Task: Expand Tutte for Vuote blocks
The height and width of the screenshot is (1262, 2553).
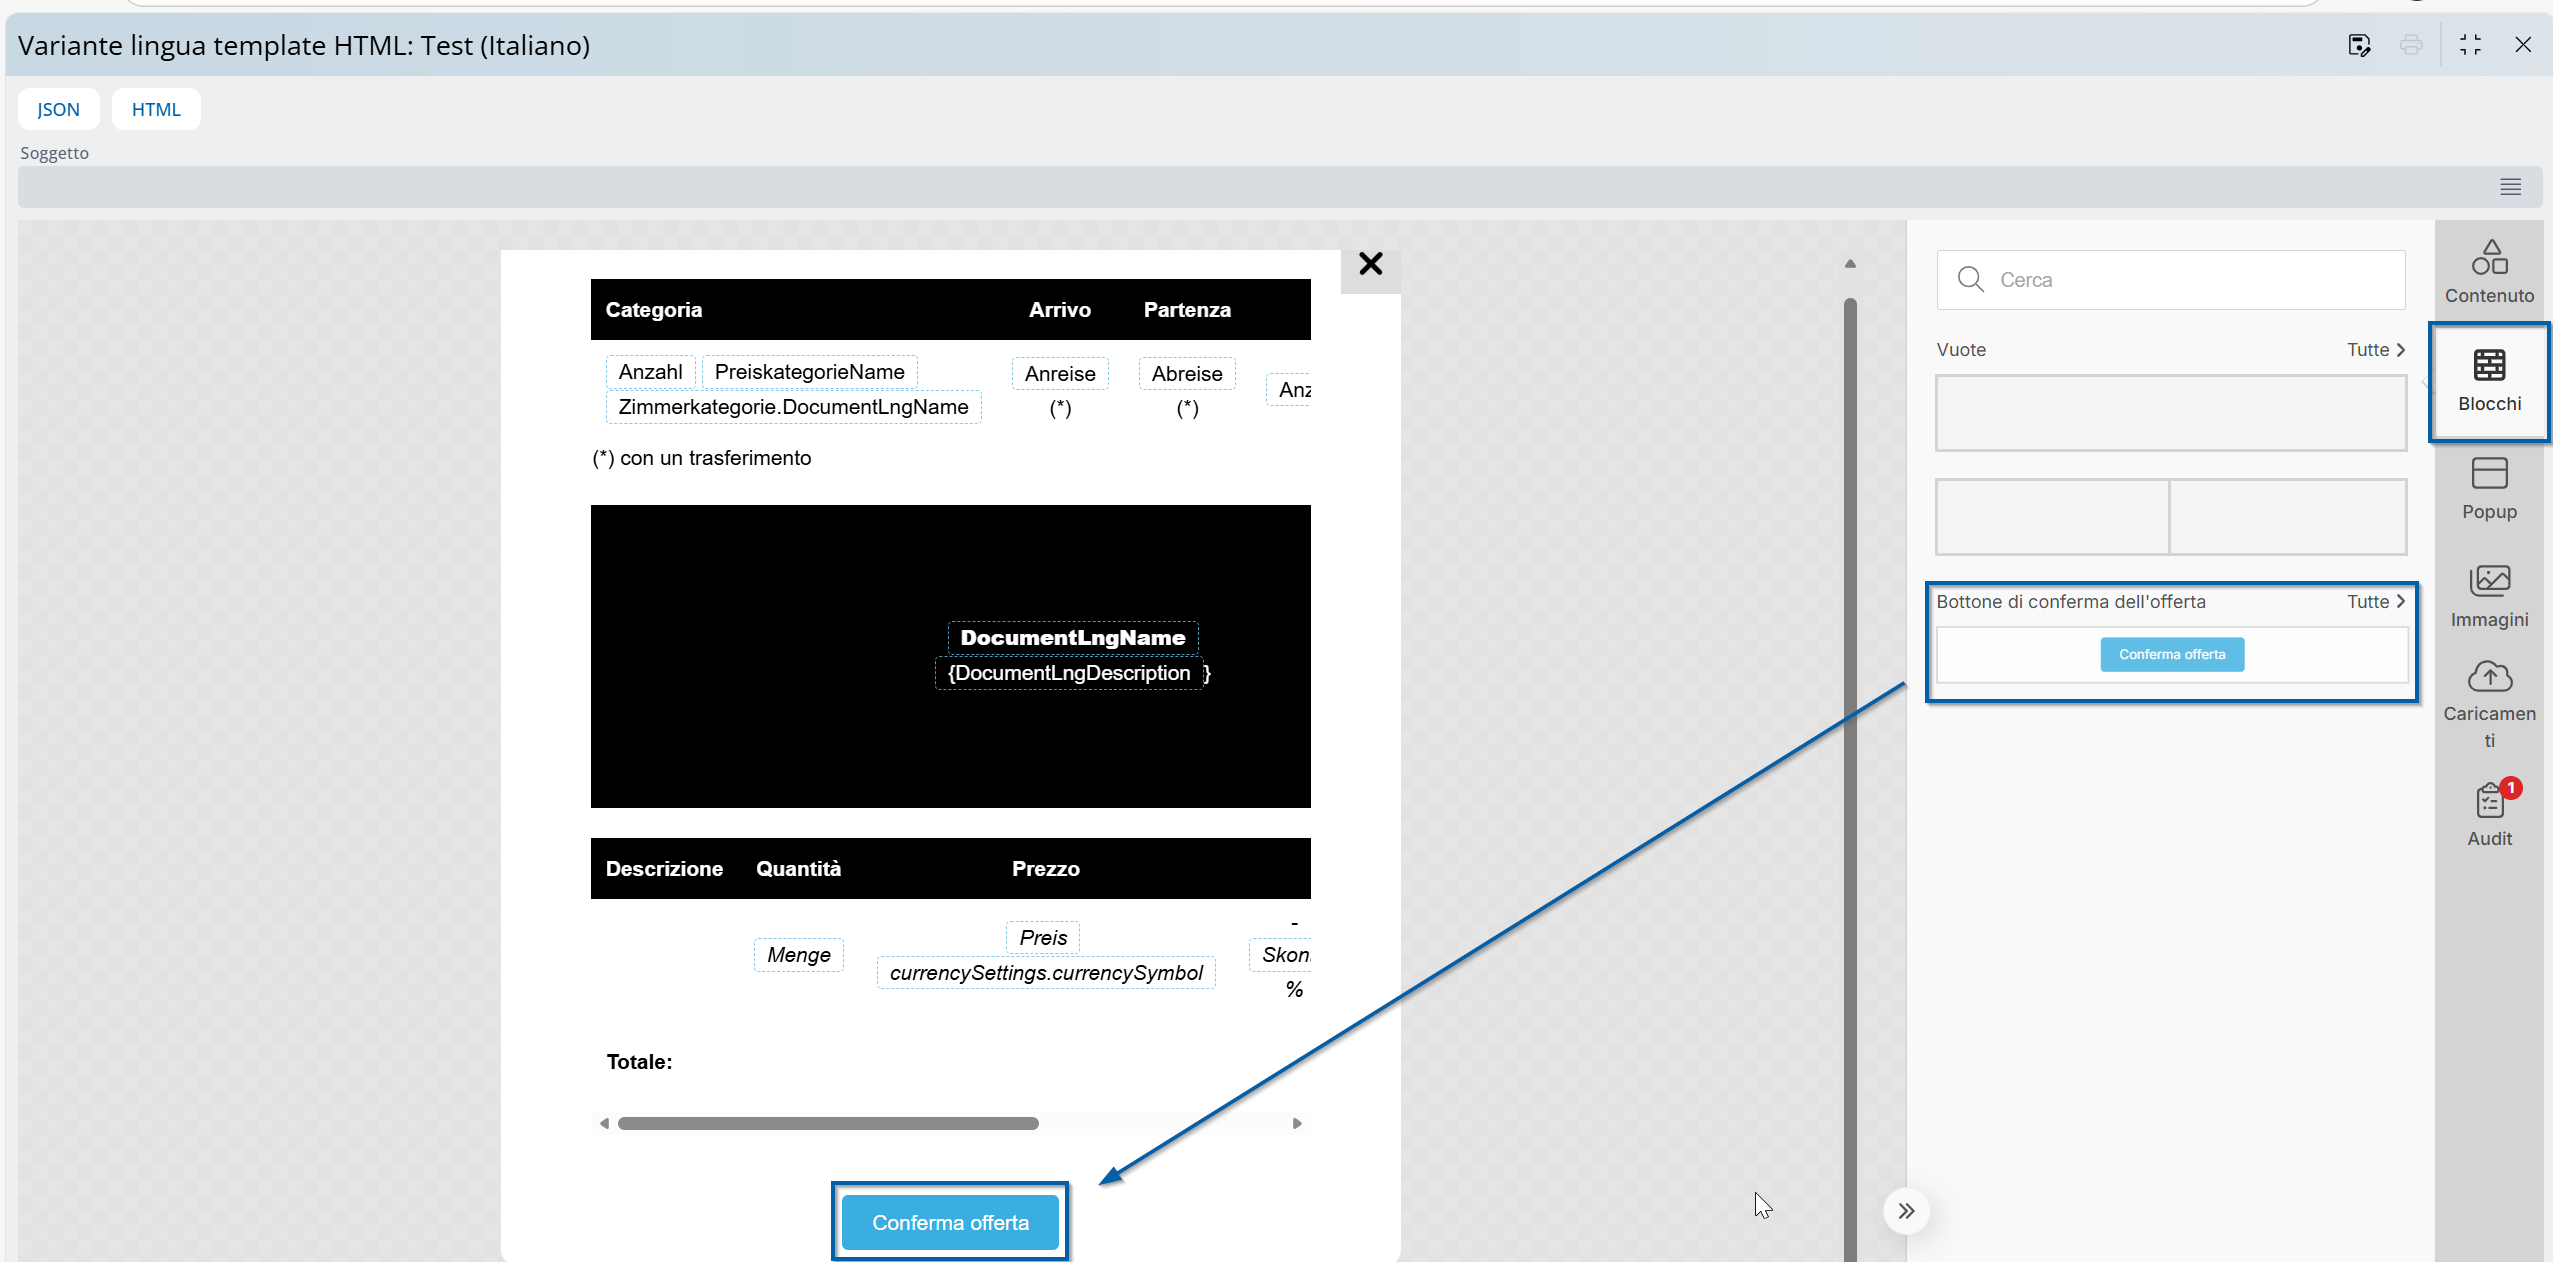Action: point(2375,350)
